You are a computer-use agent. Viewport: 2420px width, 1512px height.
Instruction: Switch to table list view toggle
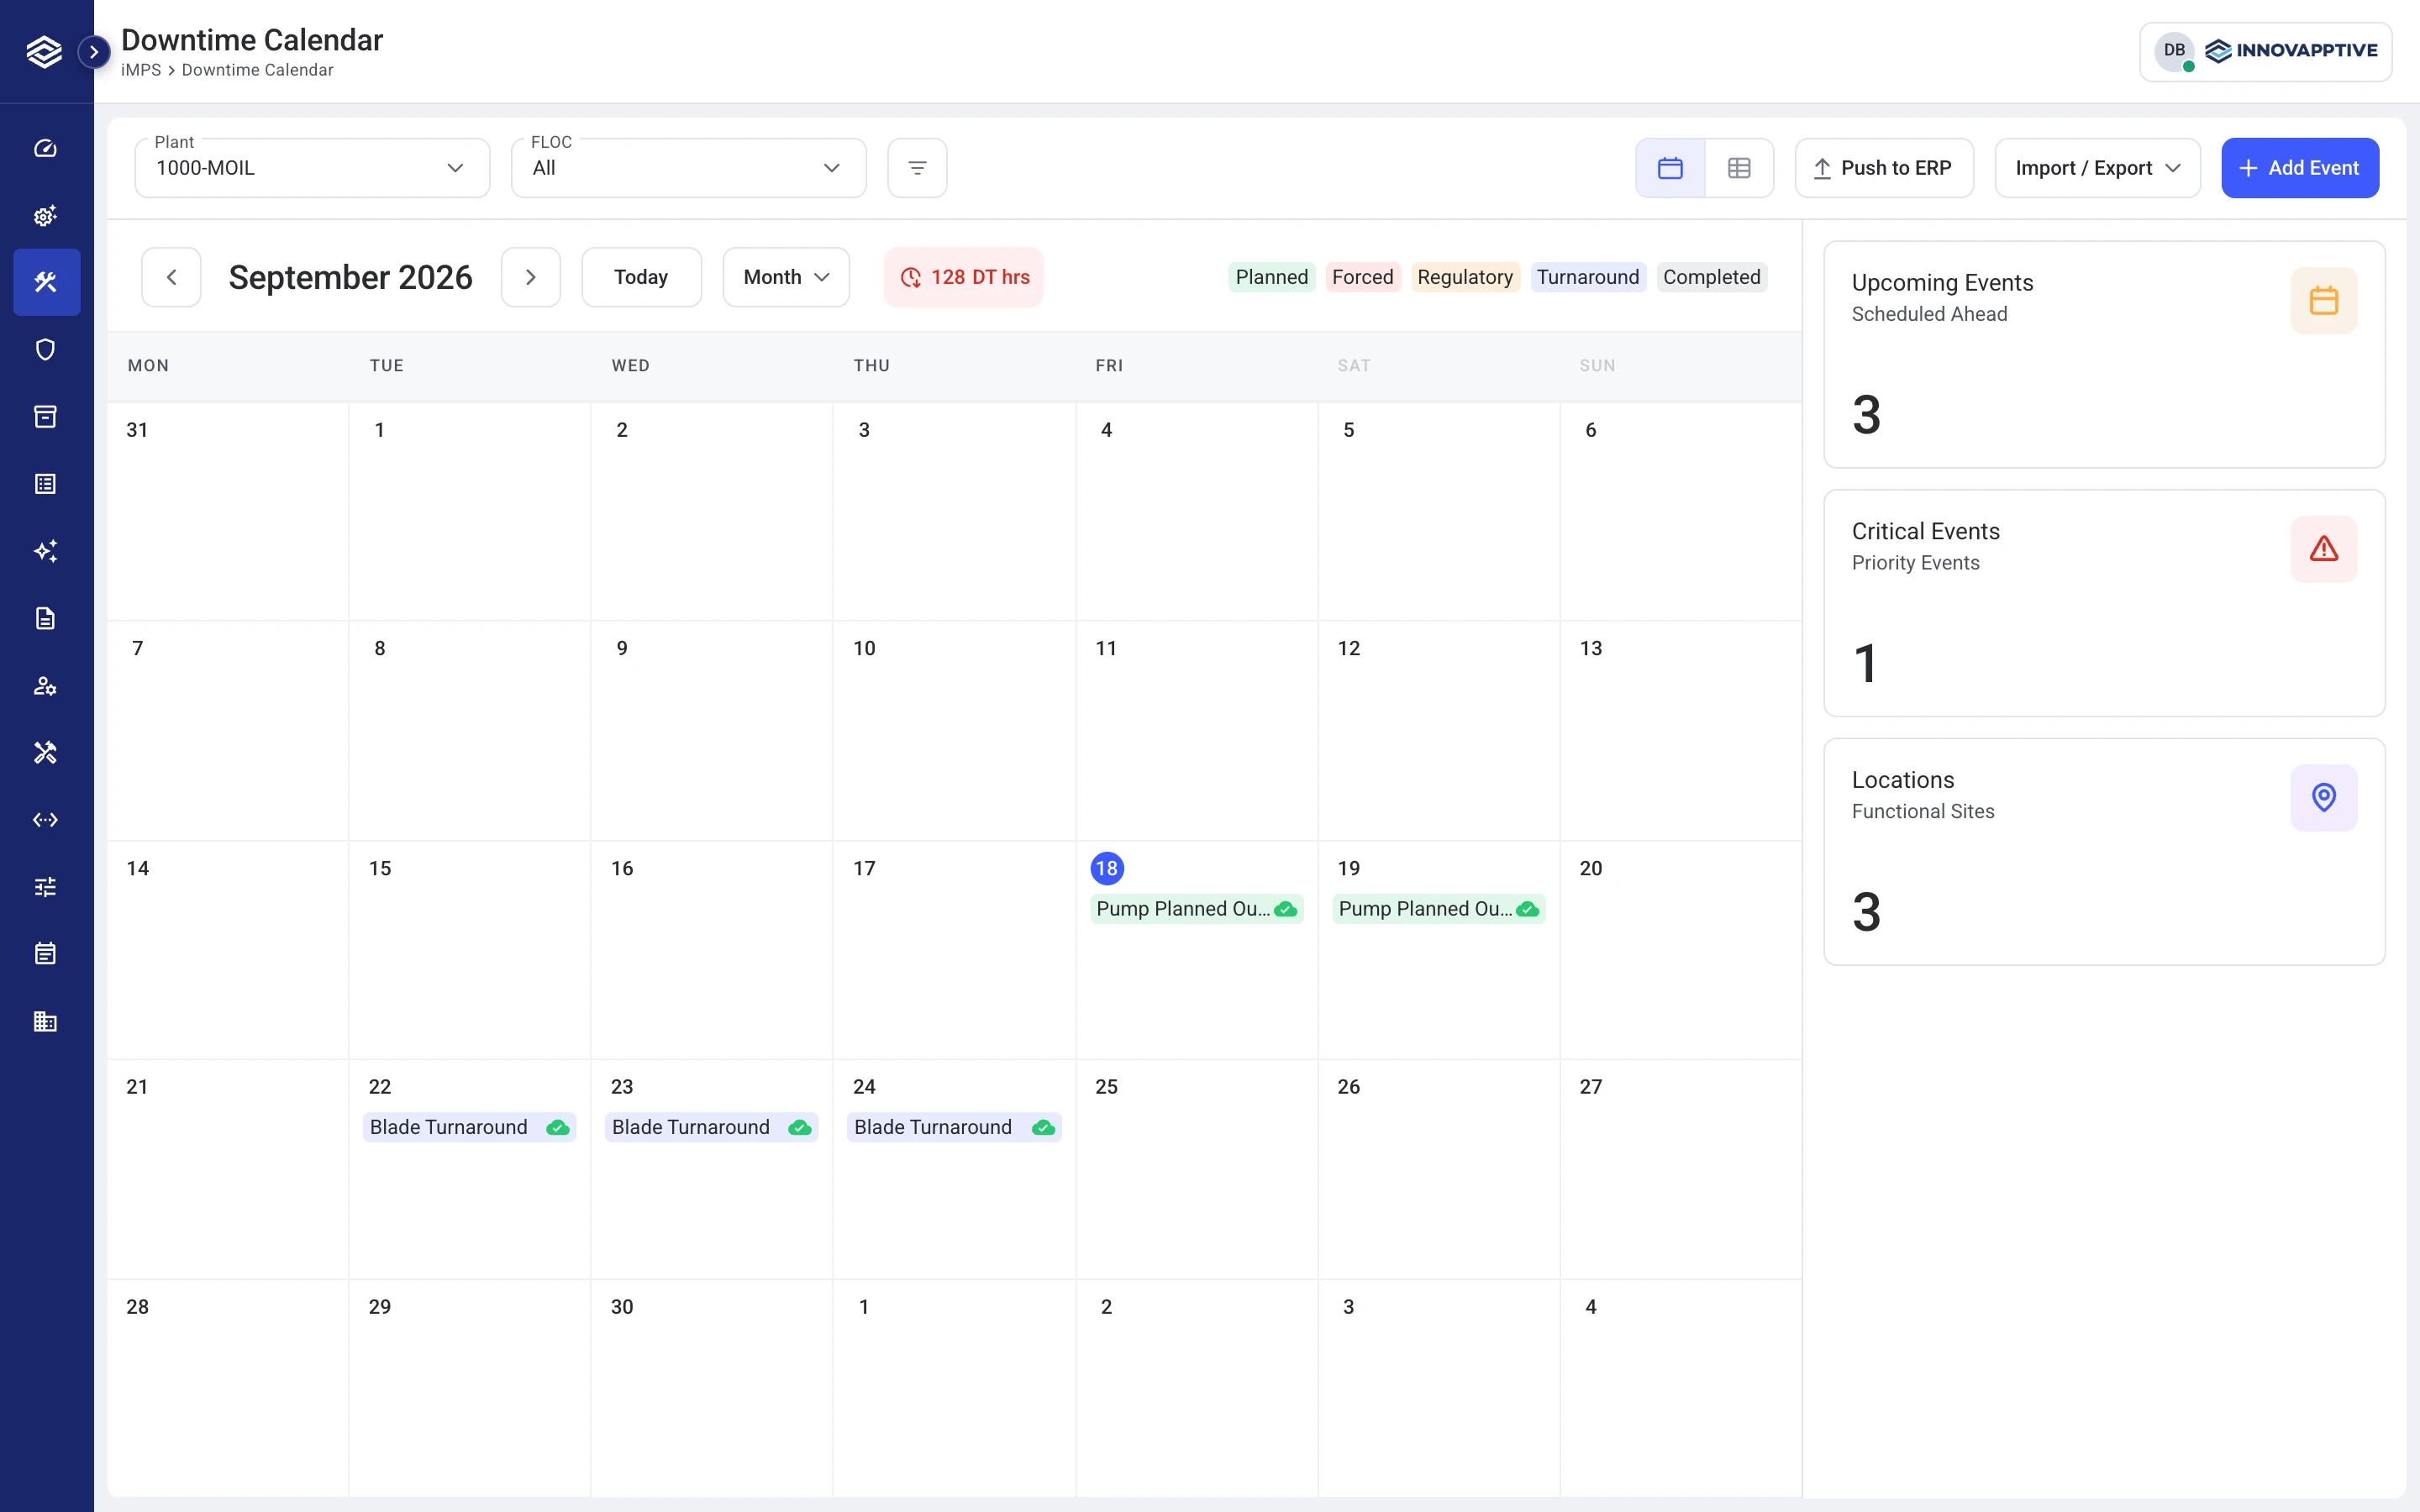pos(1739,168)
